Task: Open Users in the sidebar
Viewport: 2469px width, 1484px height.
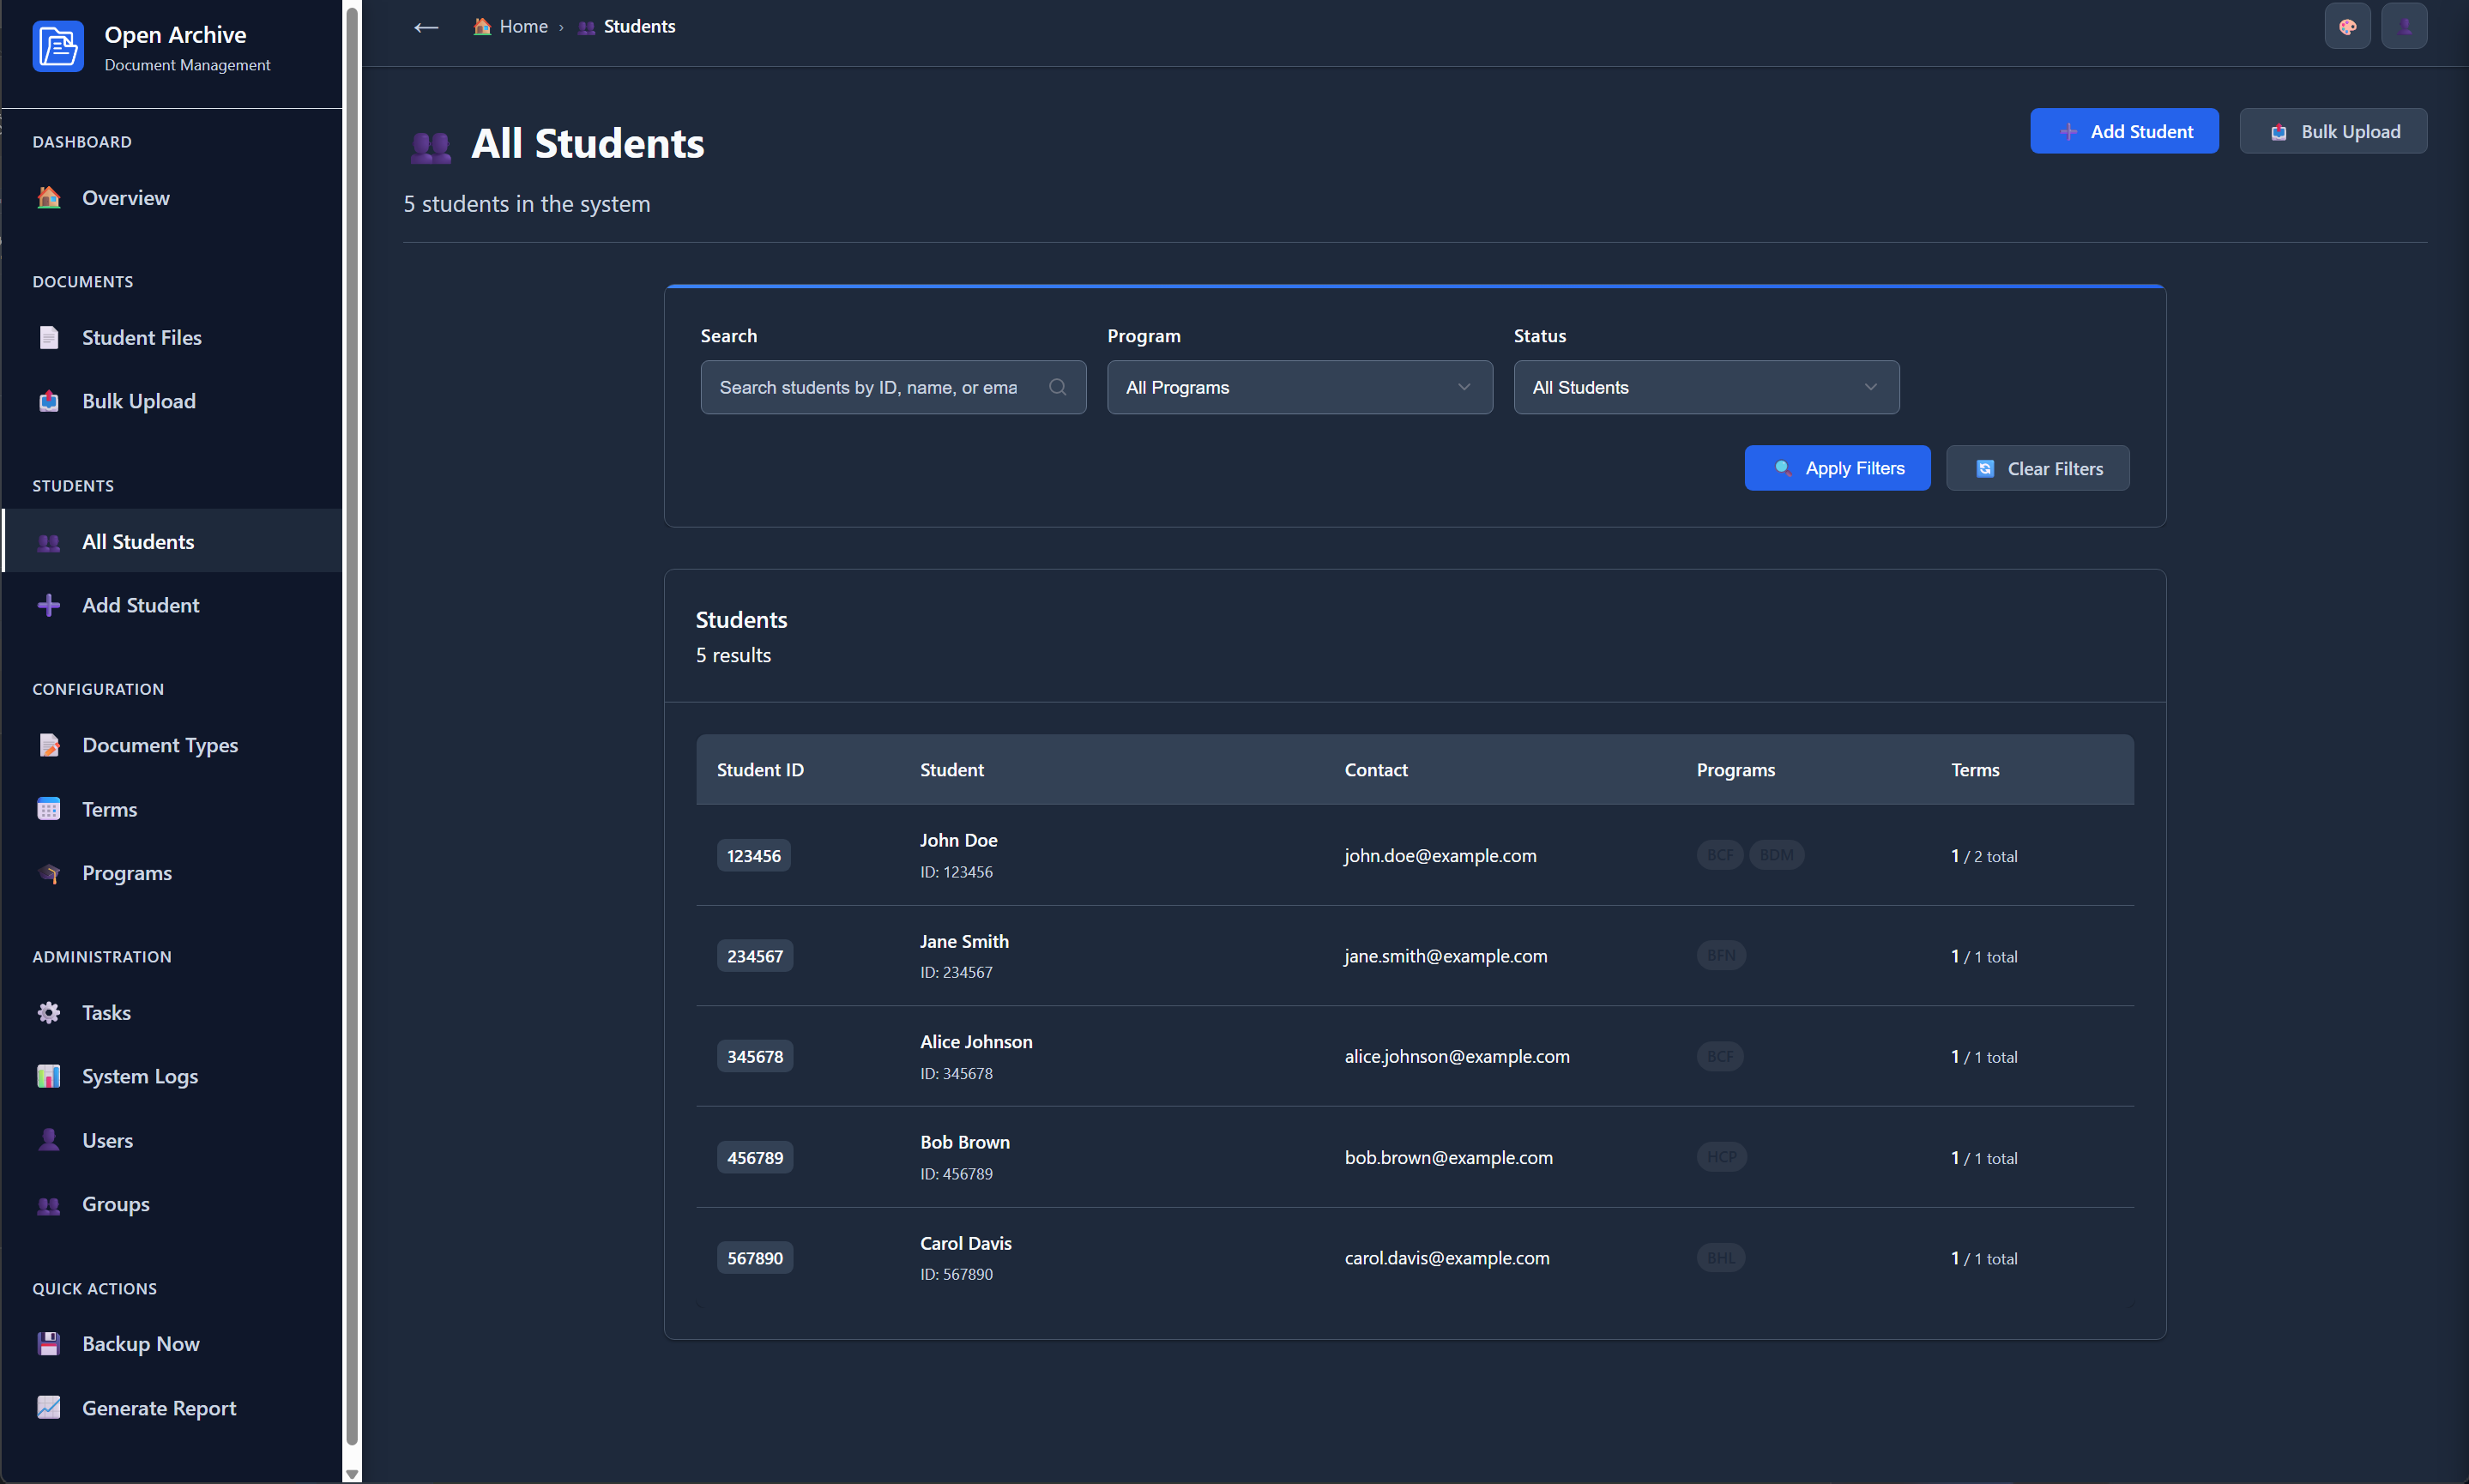Action: click(x=172, y=1140)
